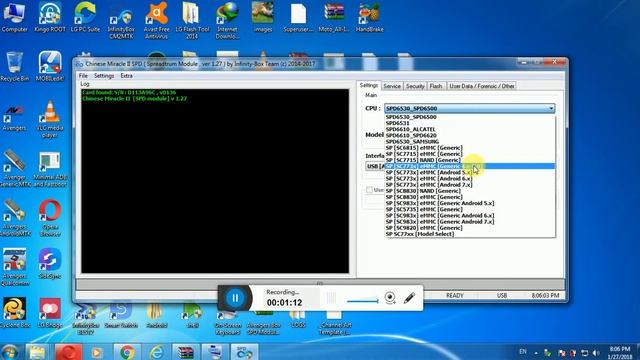Choose SPD6530_SAMSUNG from CPU list

coord(469,142)
